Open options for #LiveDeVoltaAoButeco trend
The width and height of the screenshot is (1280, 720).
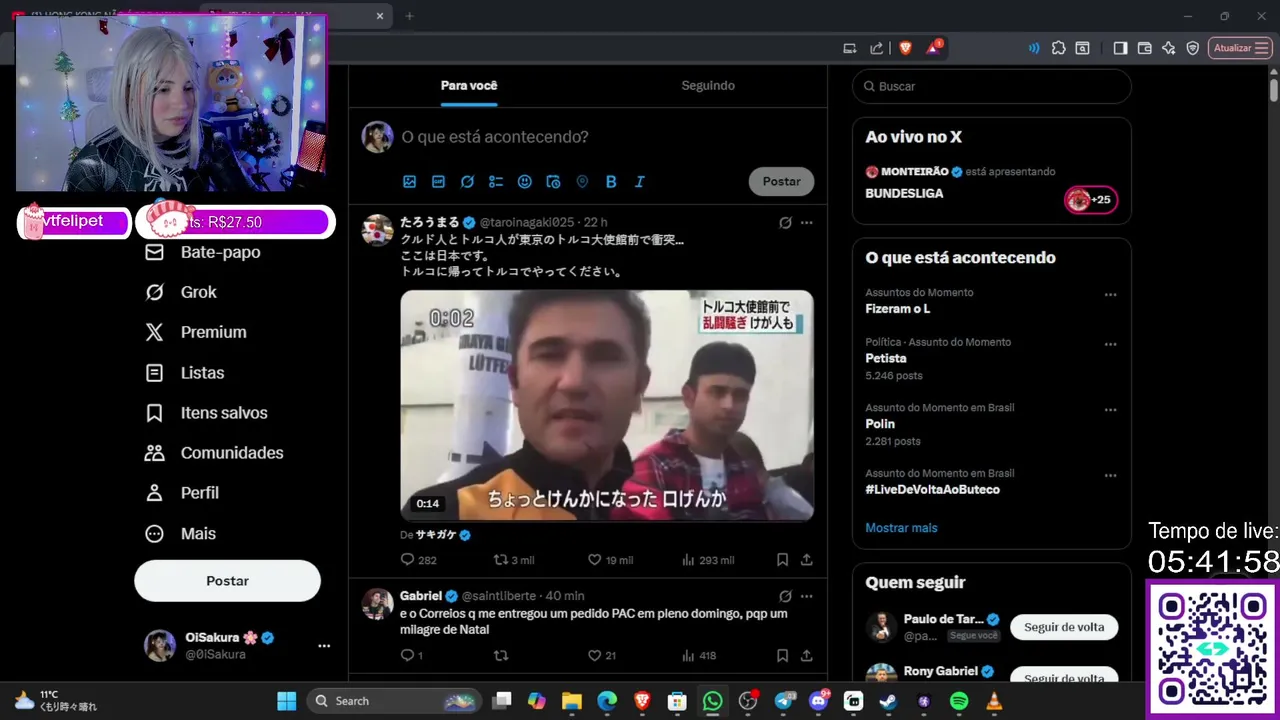pos(1110,476)
